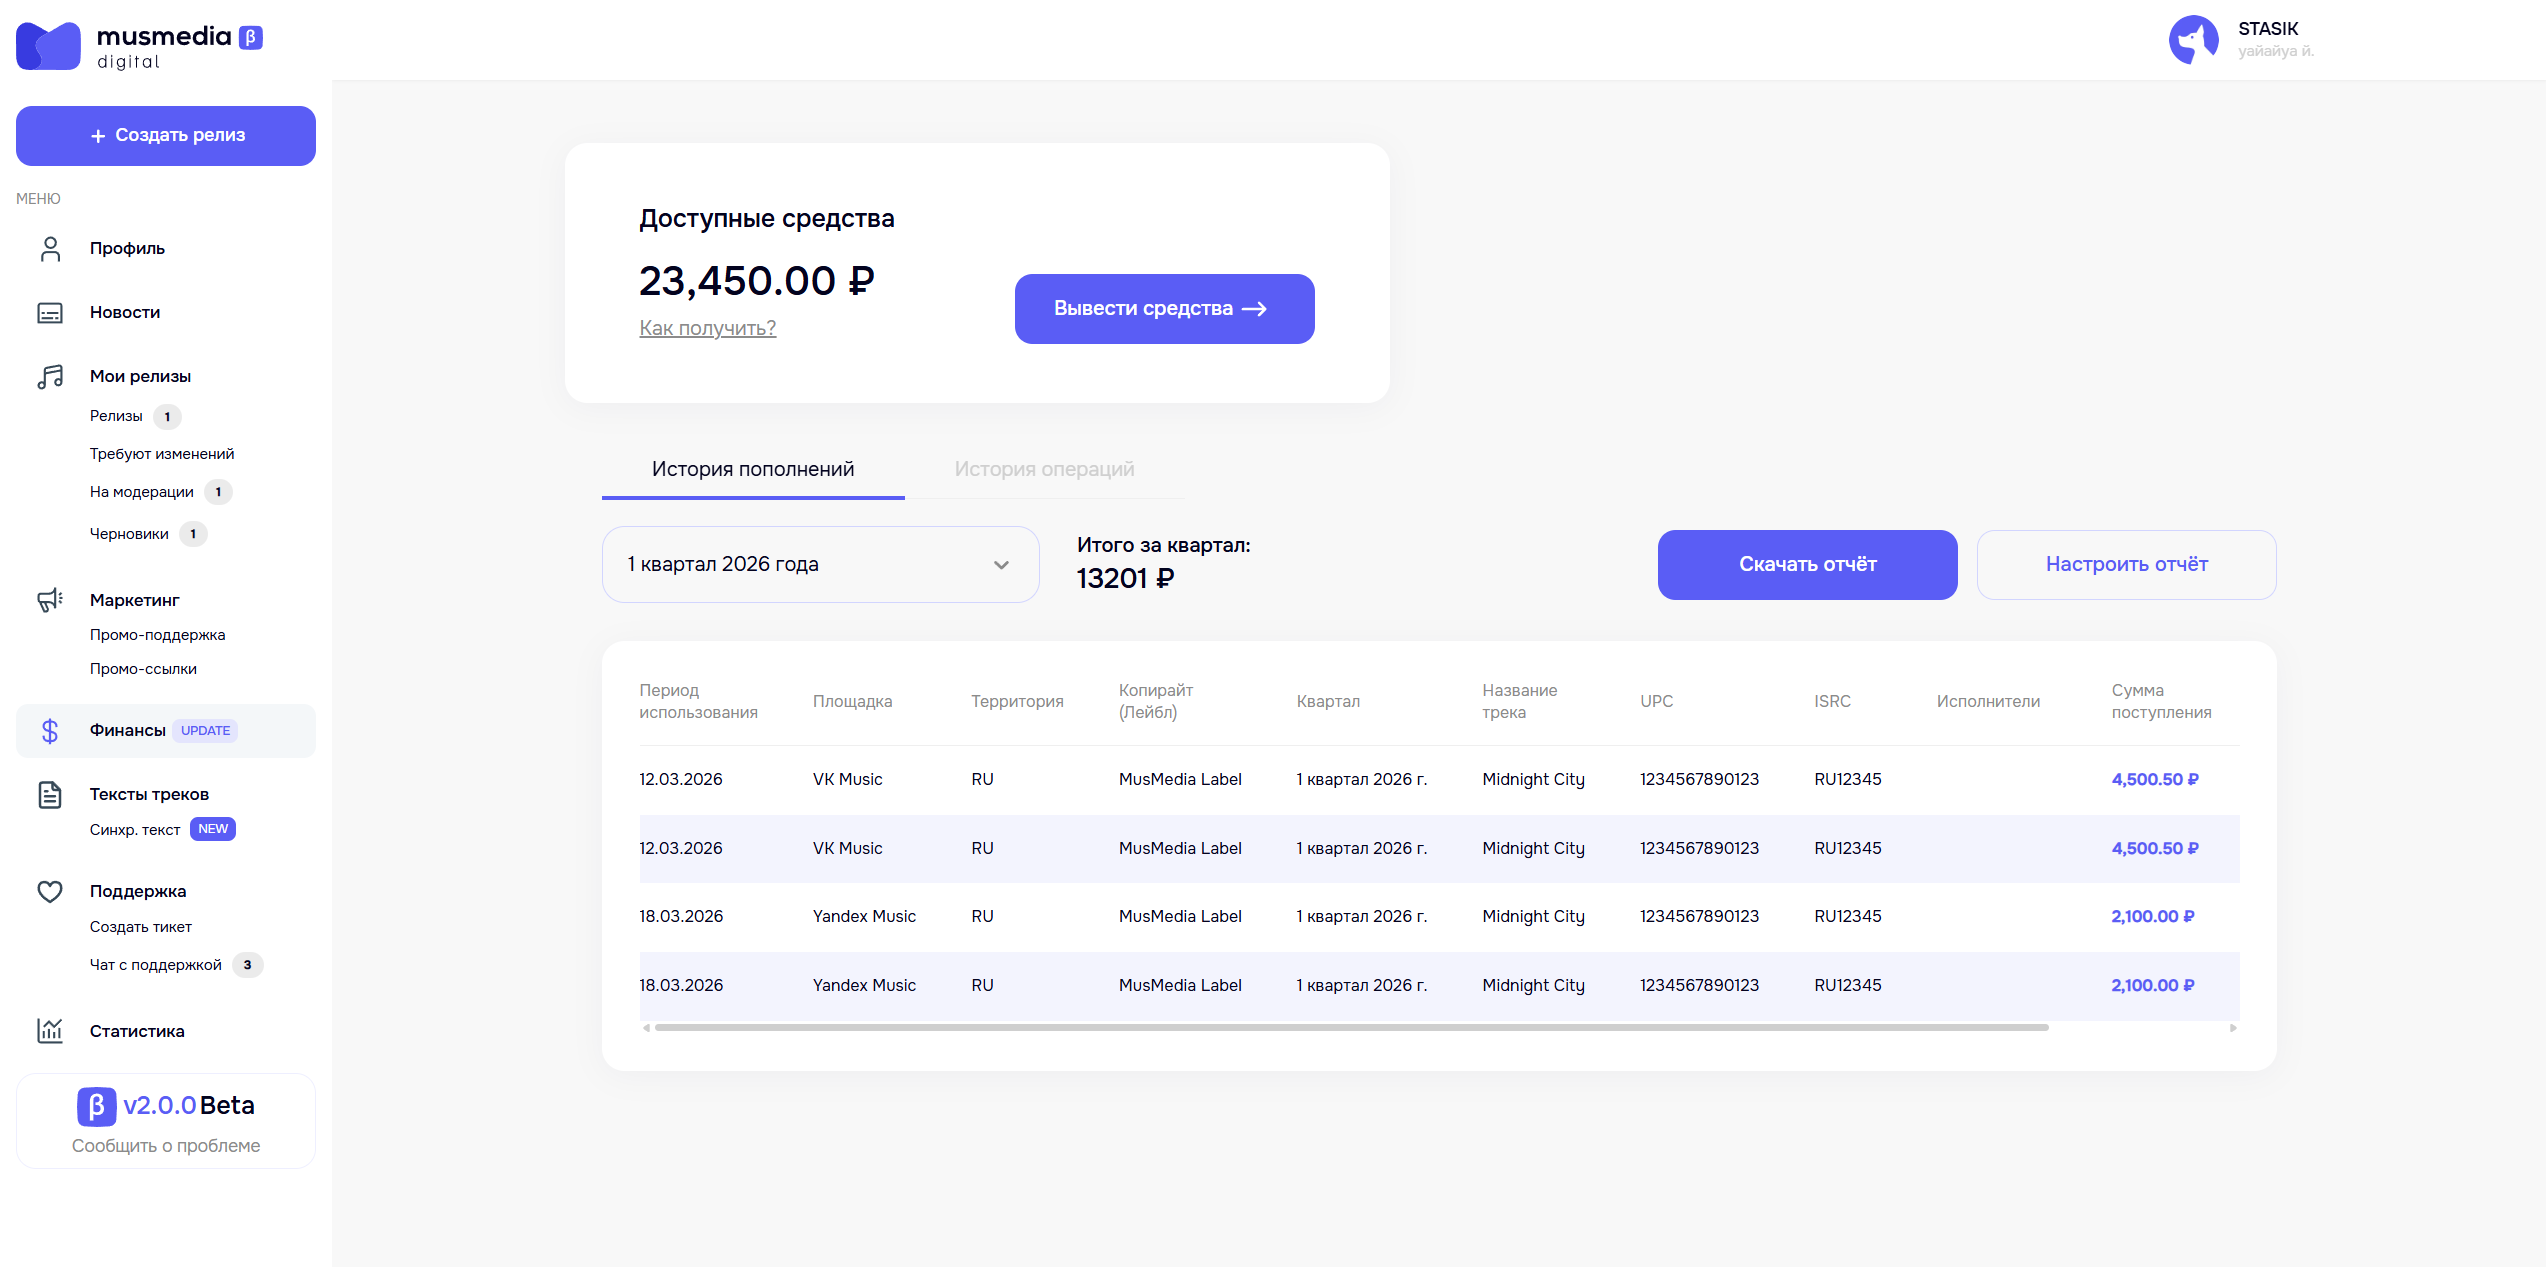Open Мои релизы menu section
2546x1267 pixels.
tap(140, 377)
